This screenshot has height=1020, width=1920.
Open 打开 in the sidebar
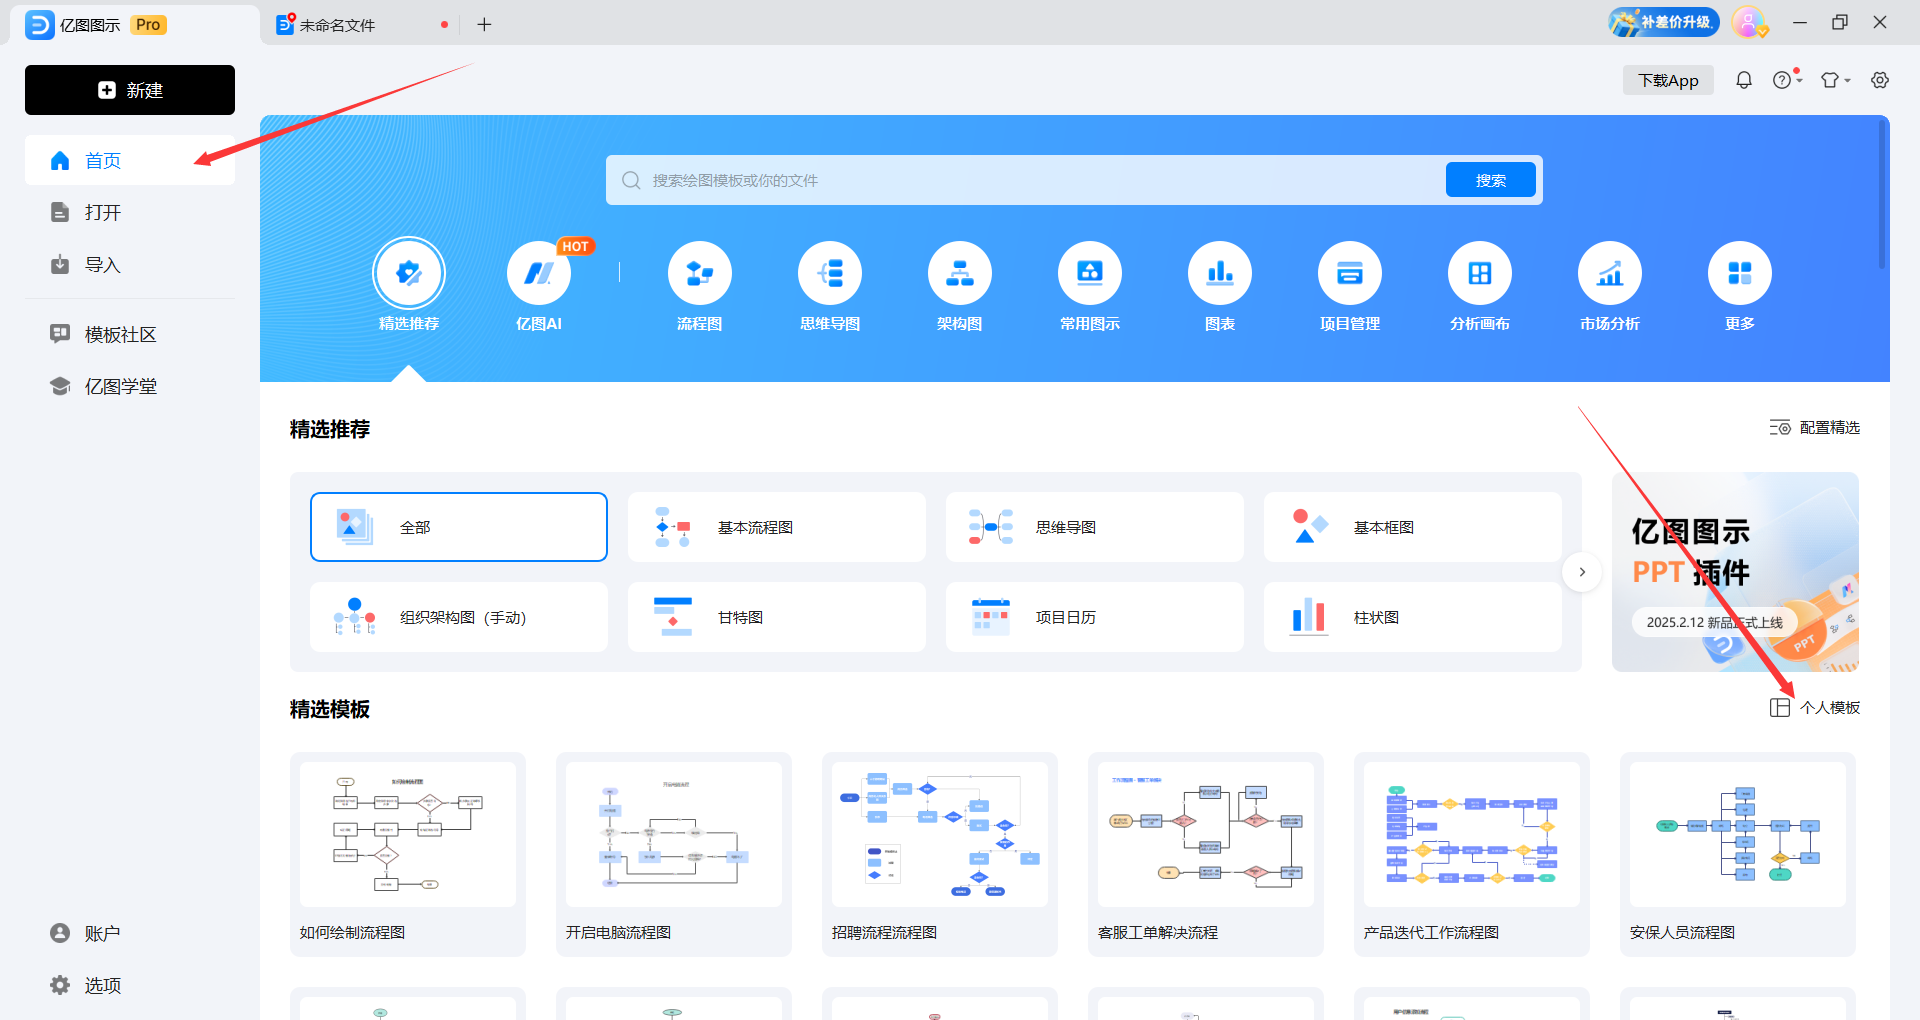(130, 212)
